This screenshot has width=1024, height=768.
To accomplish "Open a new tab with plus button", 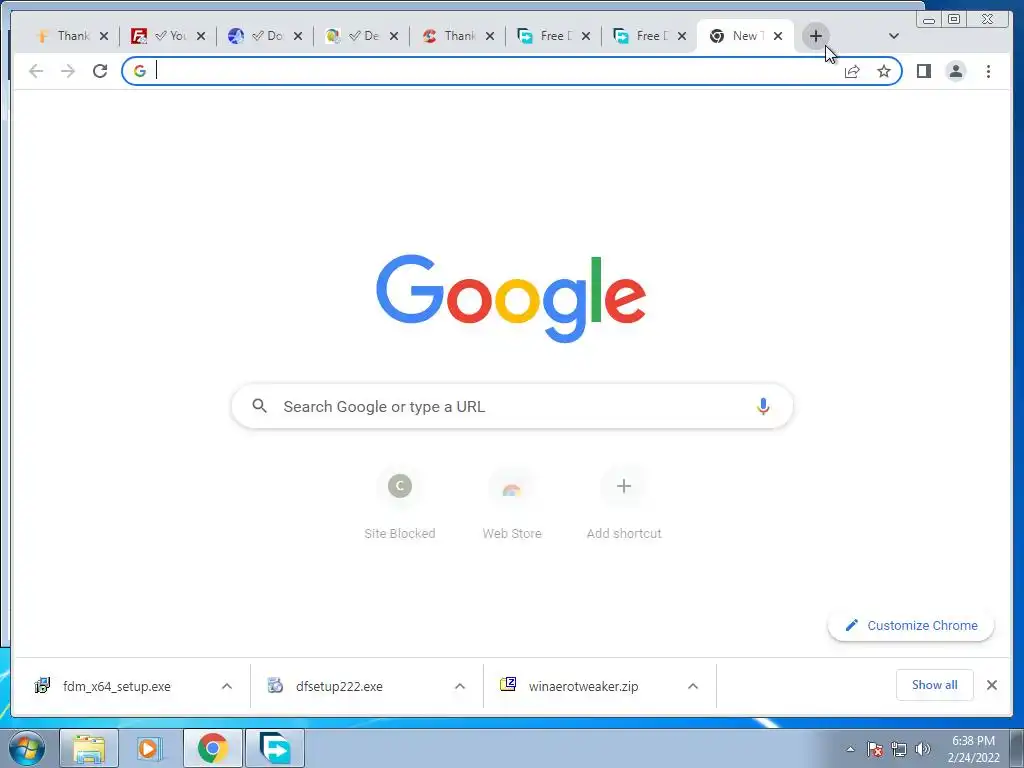I will pos(815,36).
